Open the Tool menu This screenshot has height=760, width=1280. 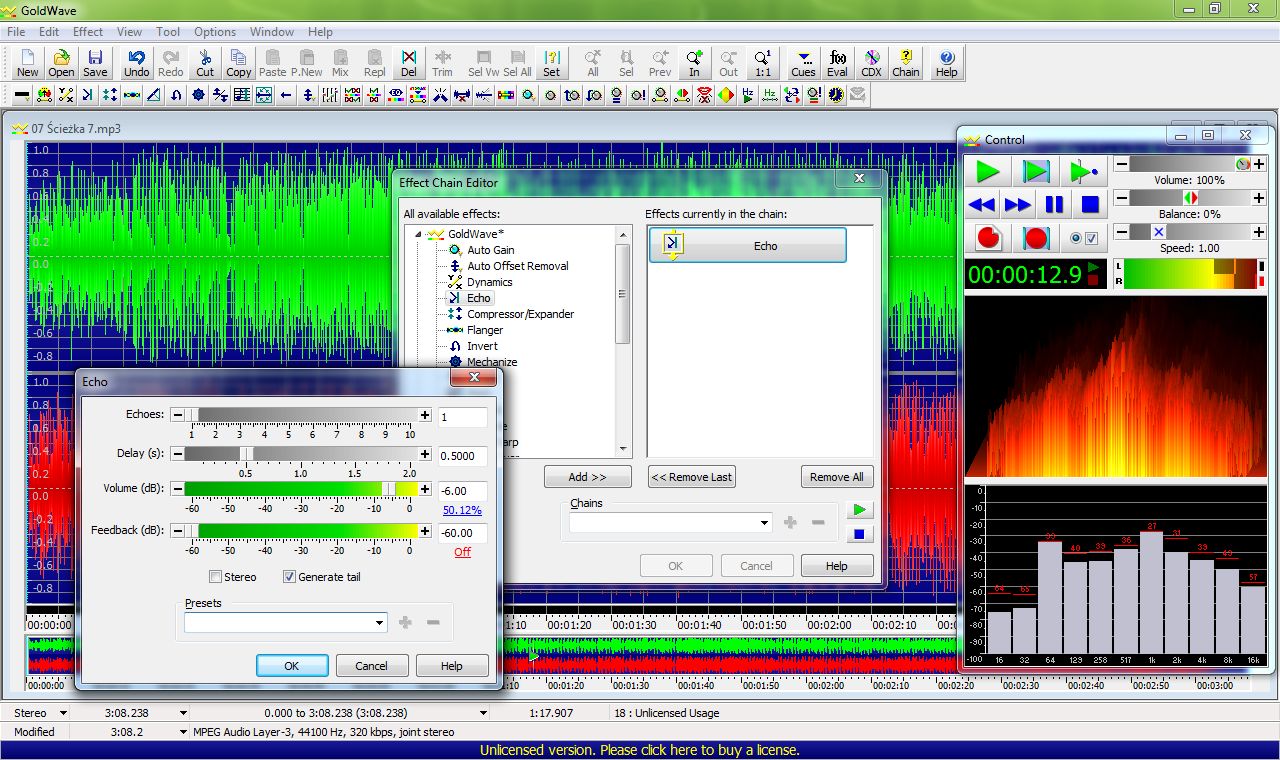click(x=168, y=32)
